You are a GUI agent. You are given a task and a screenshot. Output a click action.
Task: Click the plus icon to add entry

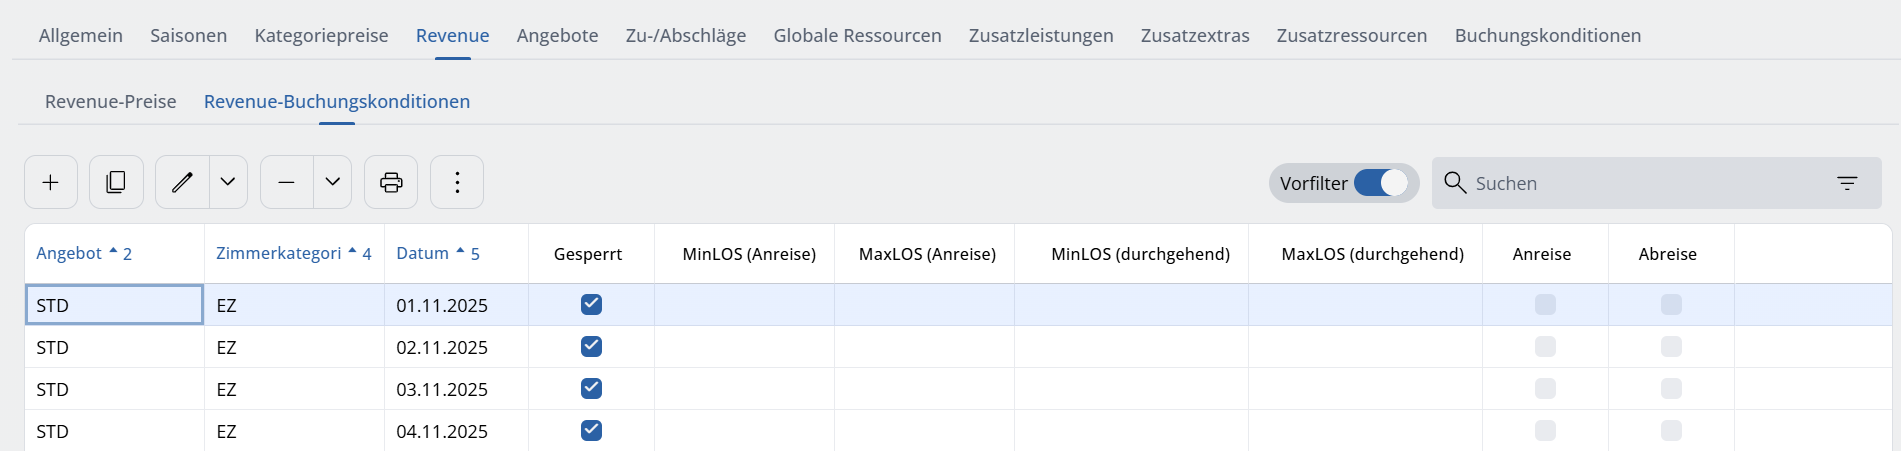point(51,182)
